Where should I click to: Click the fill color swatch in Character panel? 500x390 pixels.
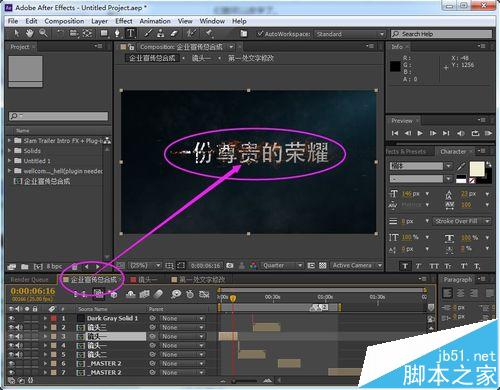click(477, 169)
